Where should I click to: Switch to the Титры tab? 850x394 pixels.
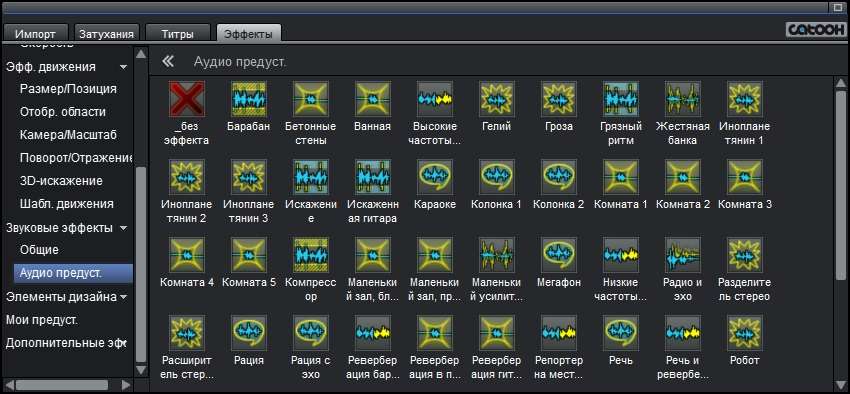[x=177, y=34]
